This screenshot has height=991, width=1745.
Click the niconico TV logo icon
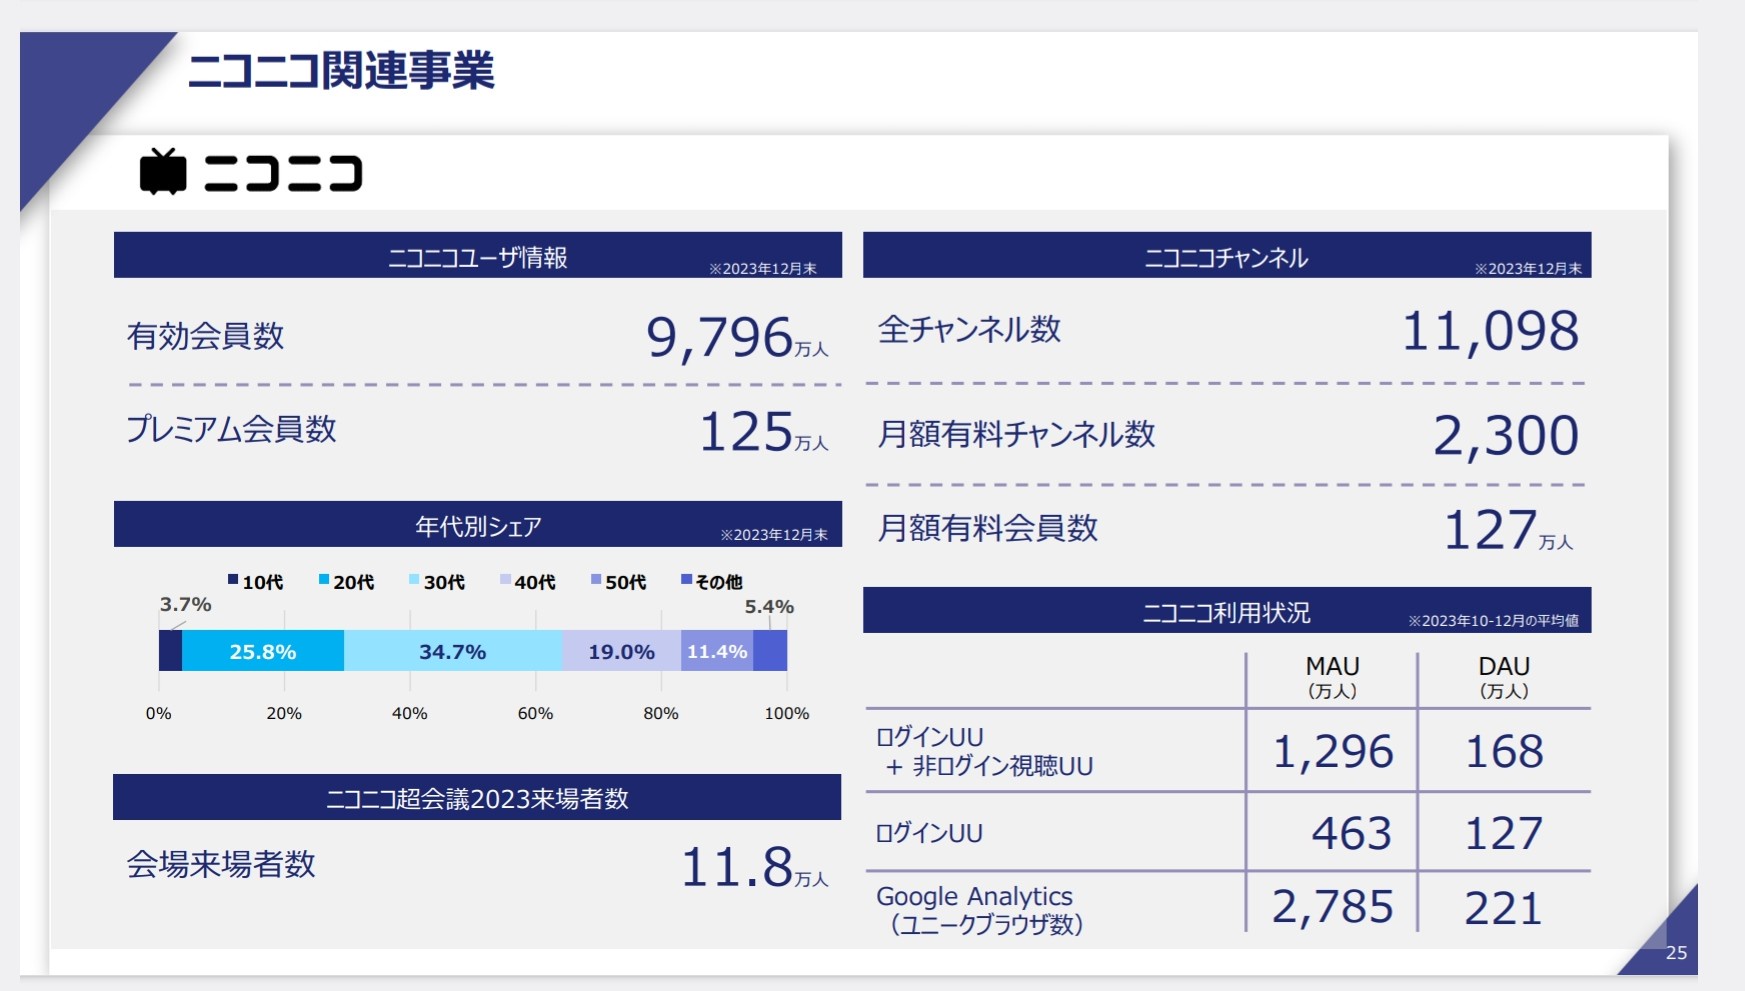pyautogui.click(x=163, y=171)
